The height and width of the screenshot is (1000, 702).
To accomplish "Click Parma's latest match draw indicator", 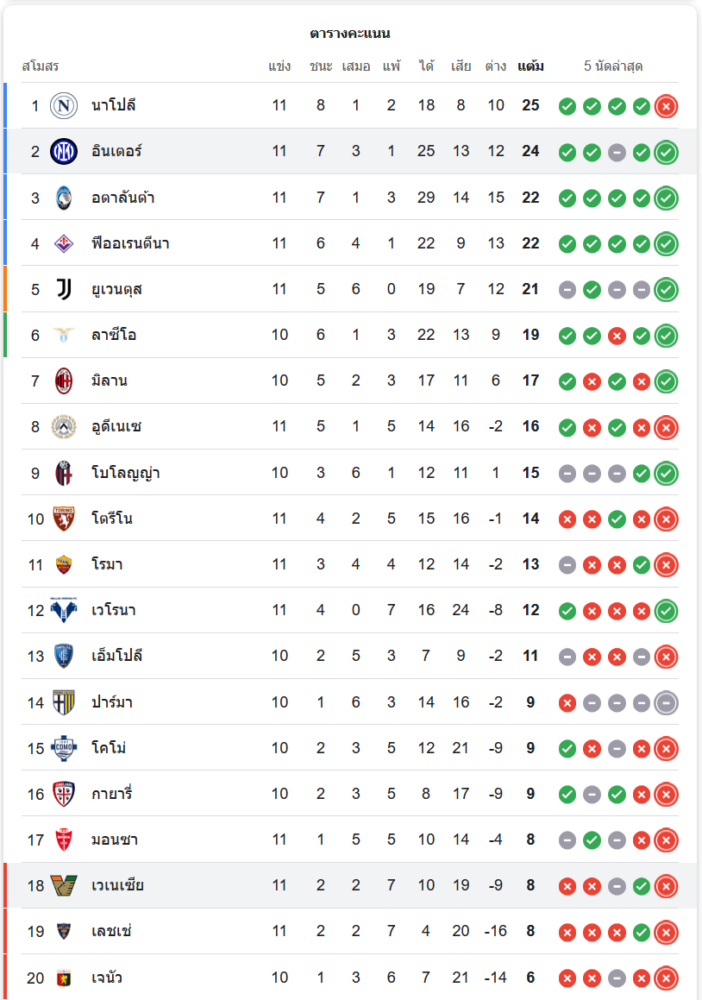I will pyautogui.click(x=666, y=703).
